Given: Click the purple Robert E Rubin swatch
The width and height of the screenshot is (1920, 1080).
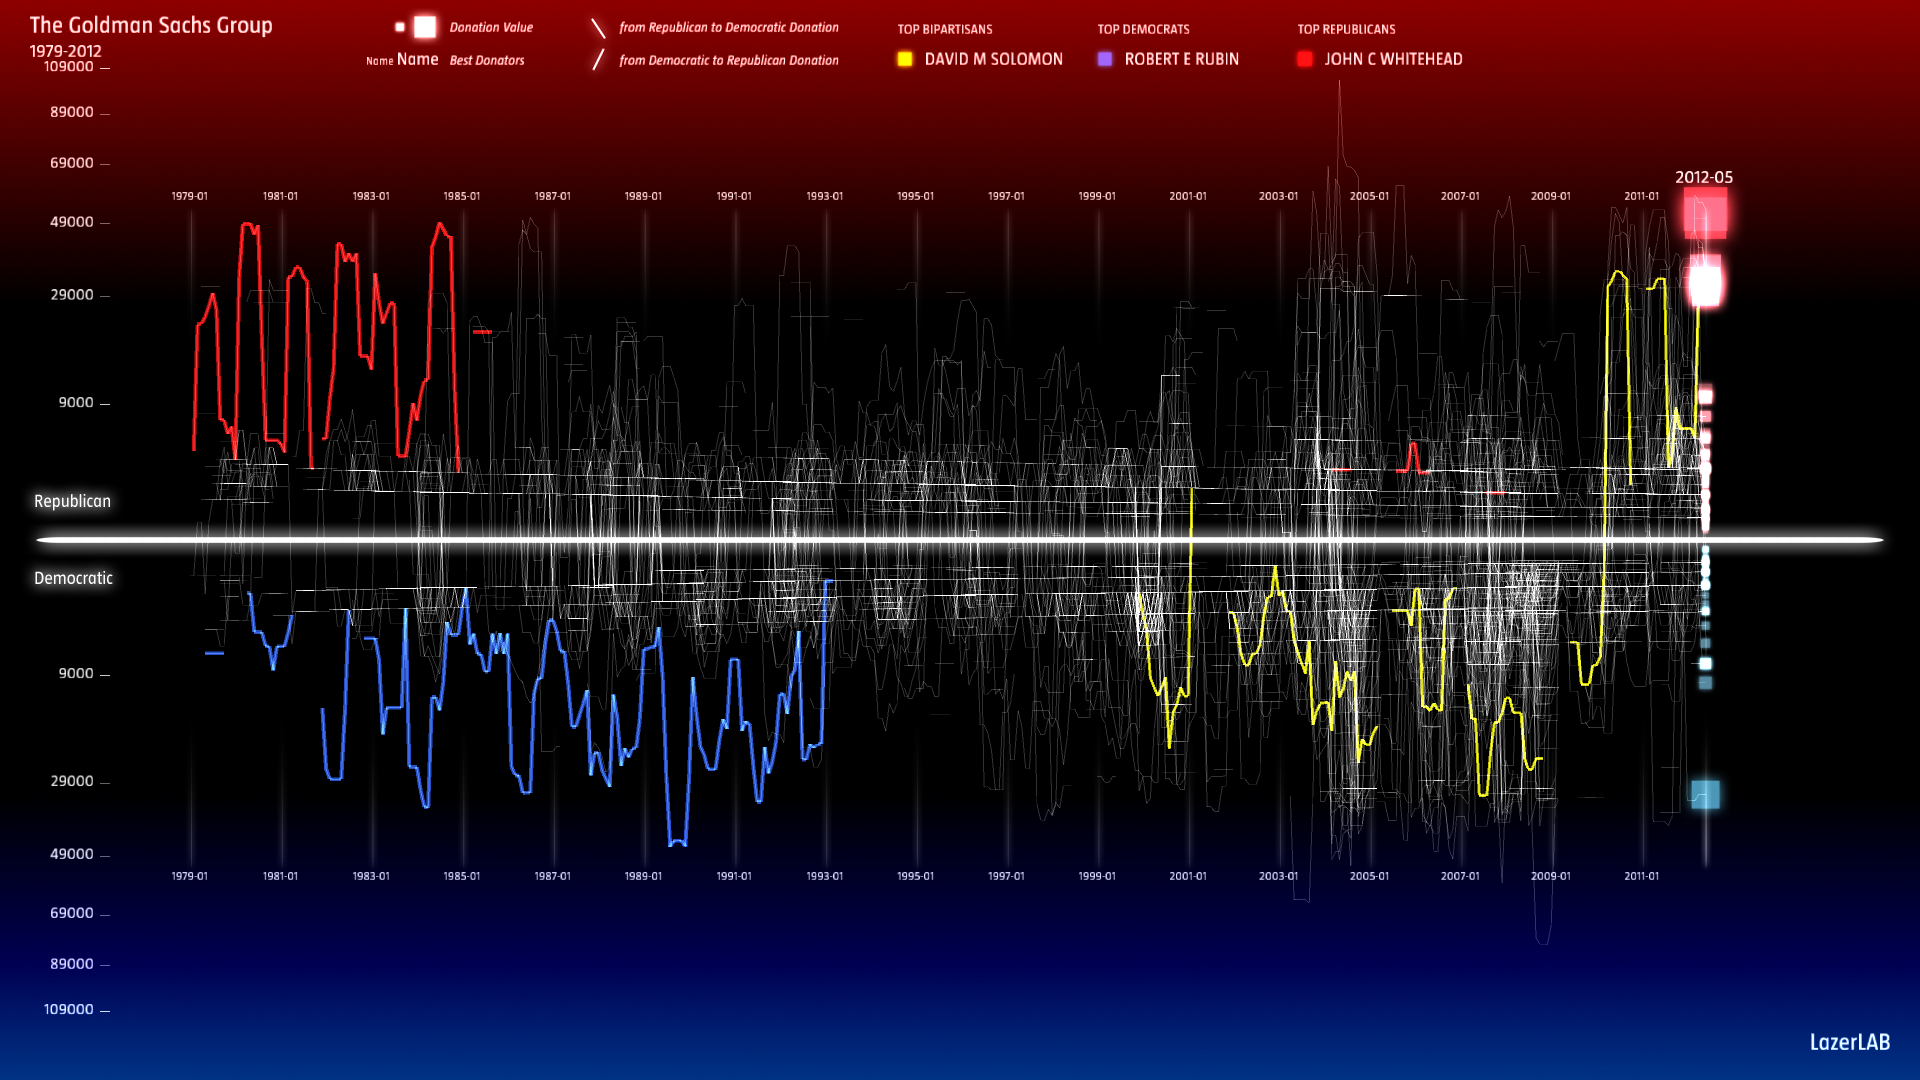Looking at the screenshot, I should [1105, 59].
